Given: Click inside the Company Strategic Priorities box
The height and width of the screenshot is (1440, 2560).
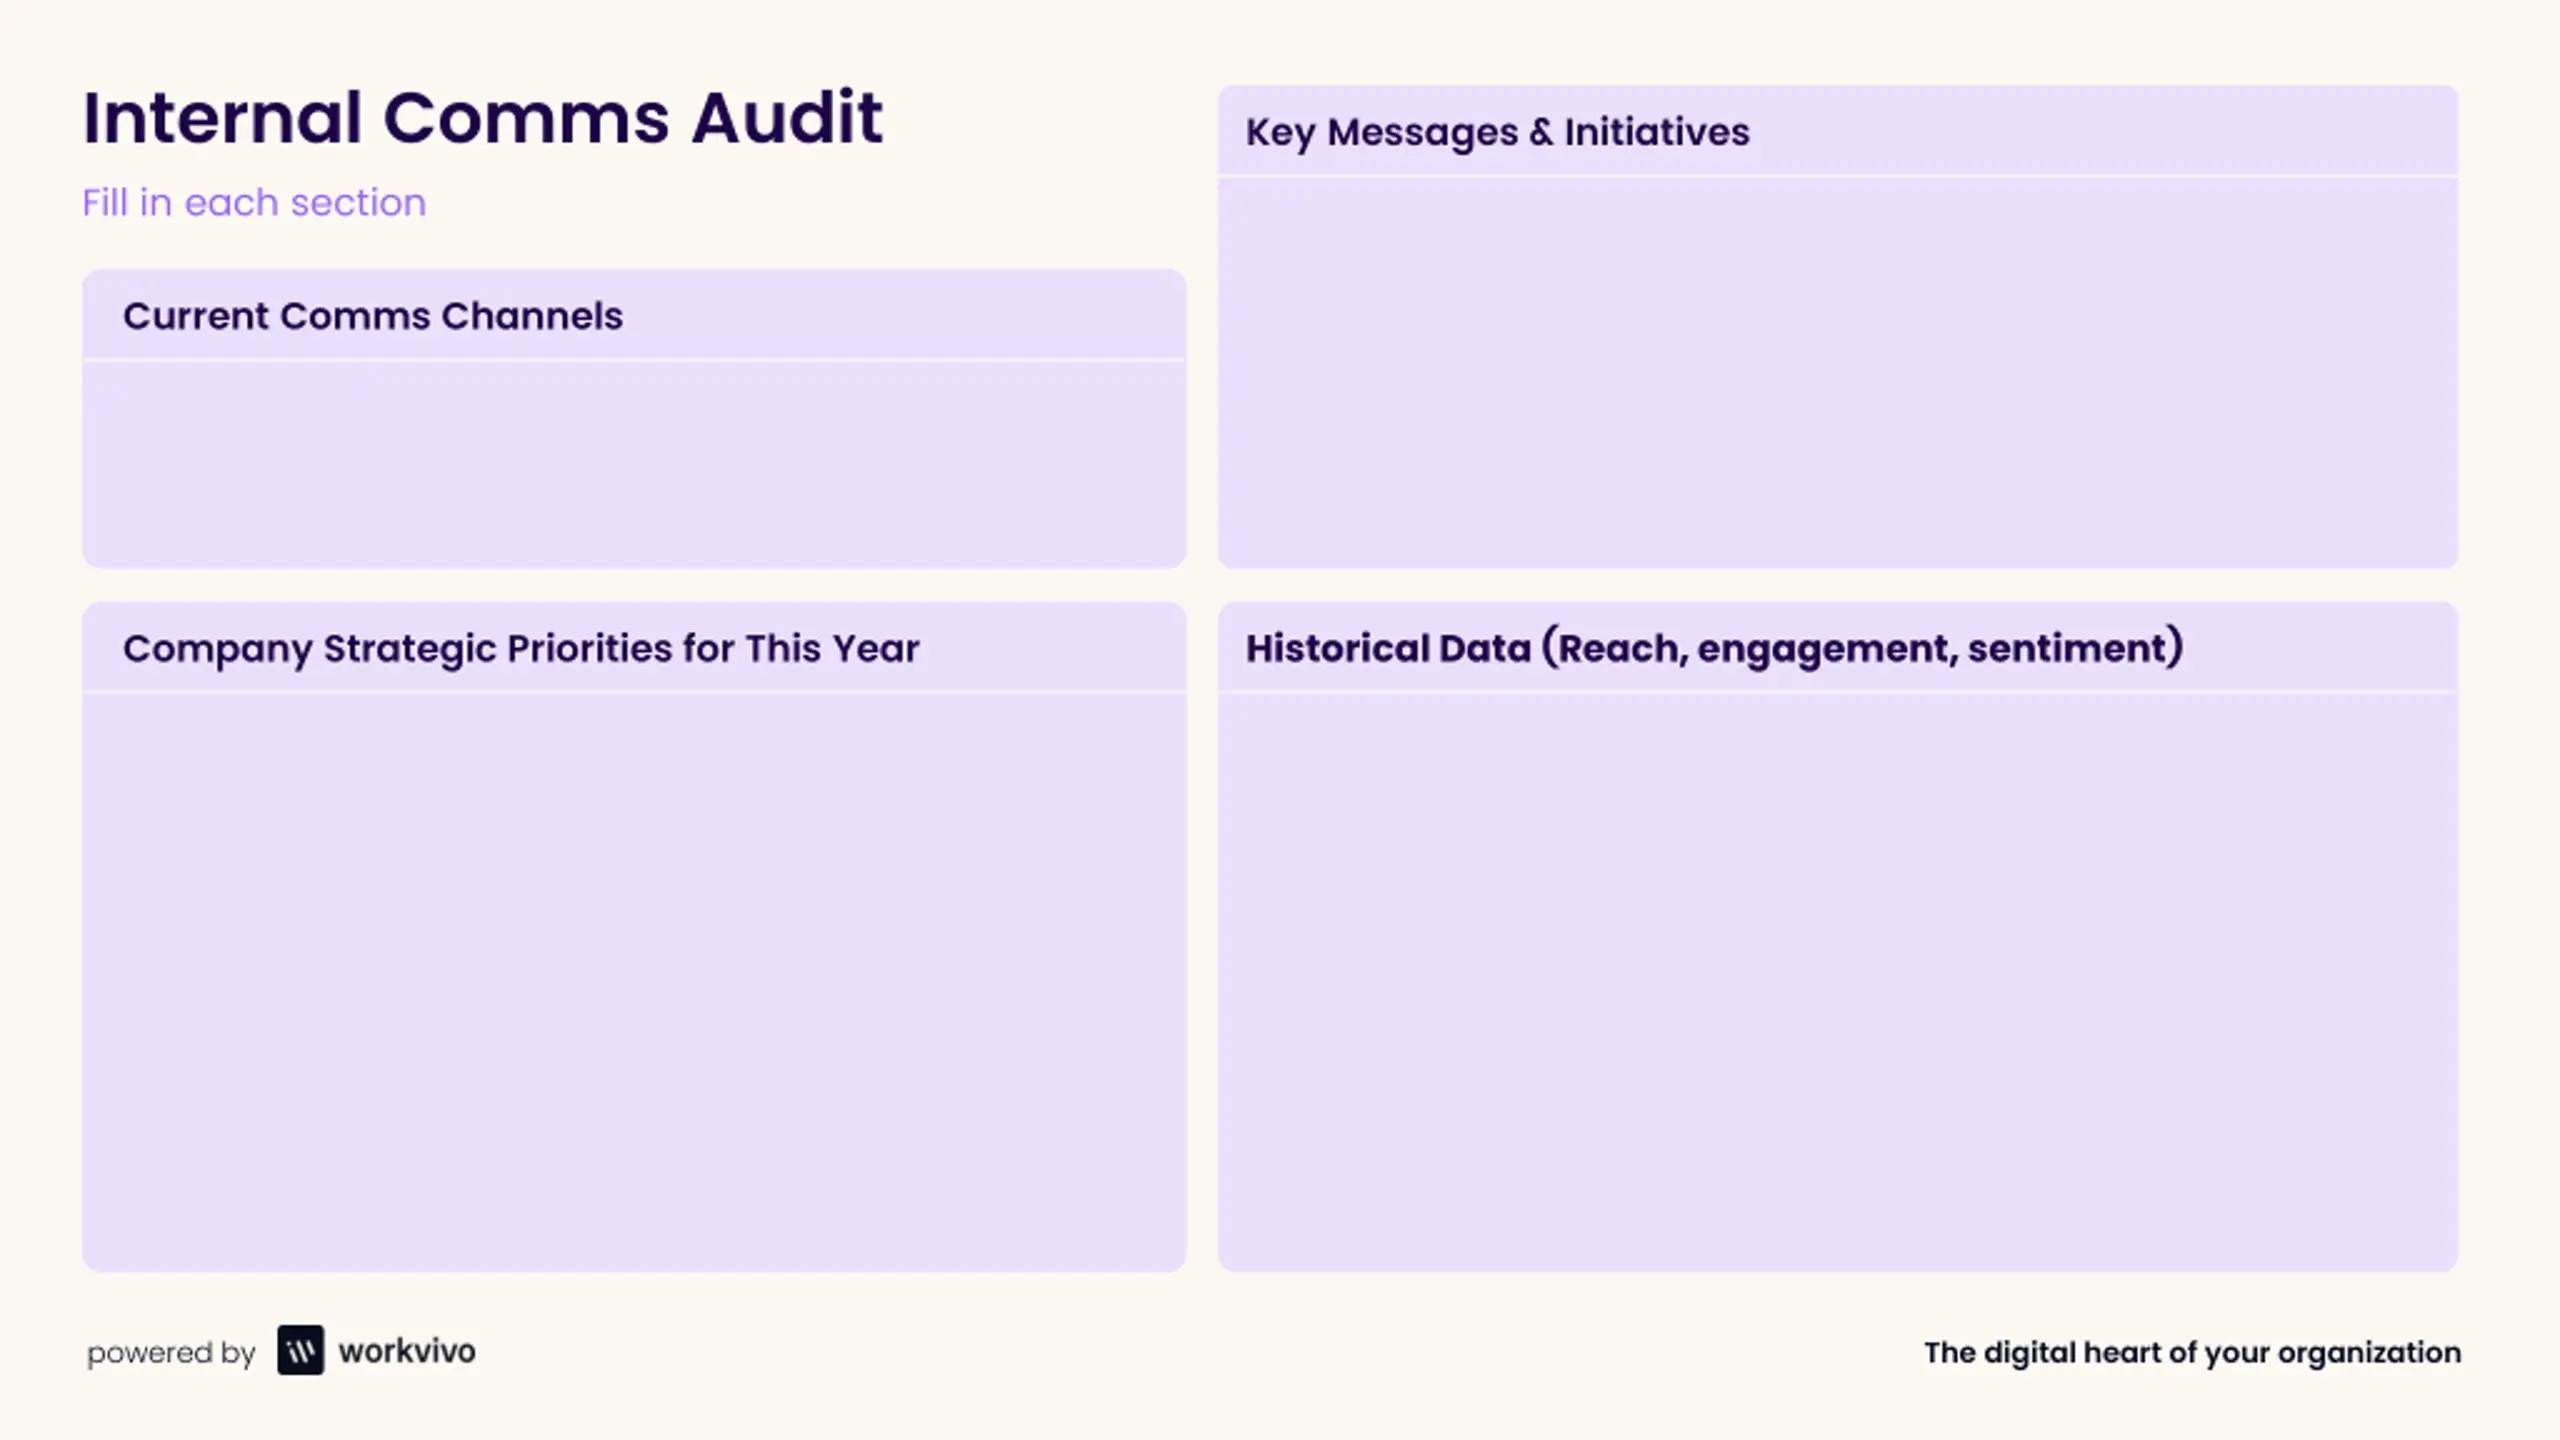Looking at the screenshot, I should tap(634, 982).
